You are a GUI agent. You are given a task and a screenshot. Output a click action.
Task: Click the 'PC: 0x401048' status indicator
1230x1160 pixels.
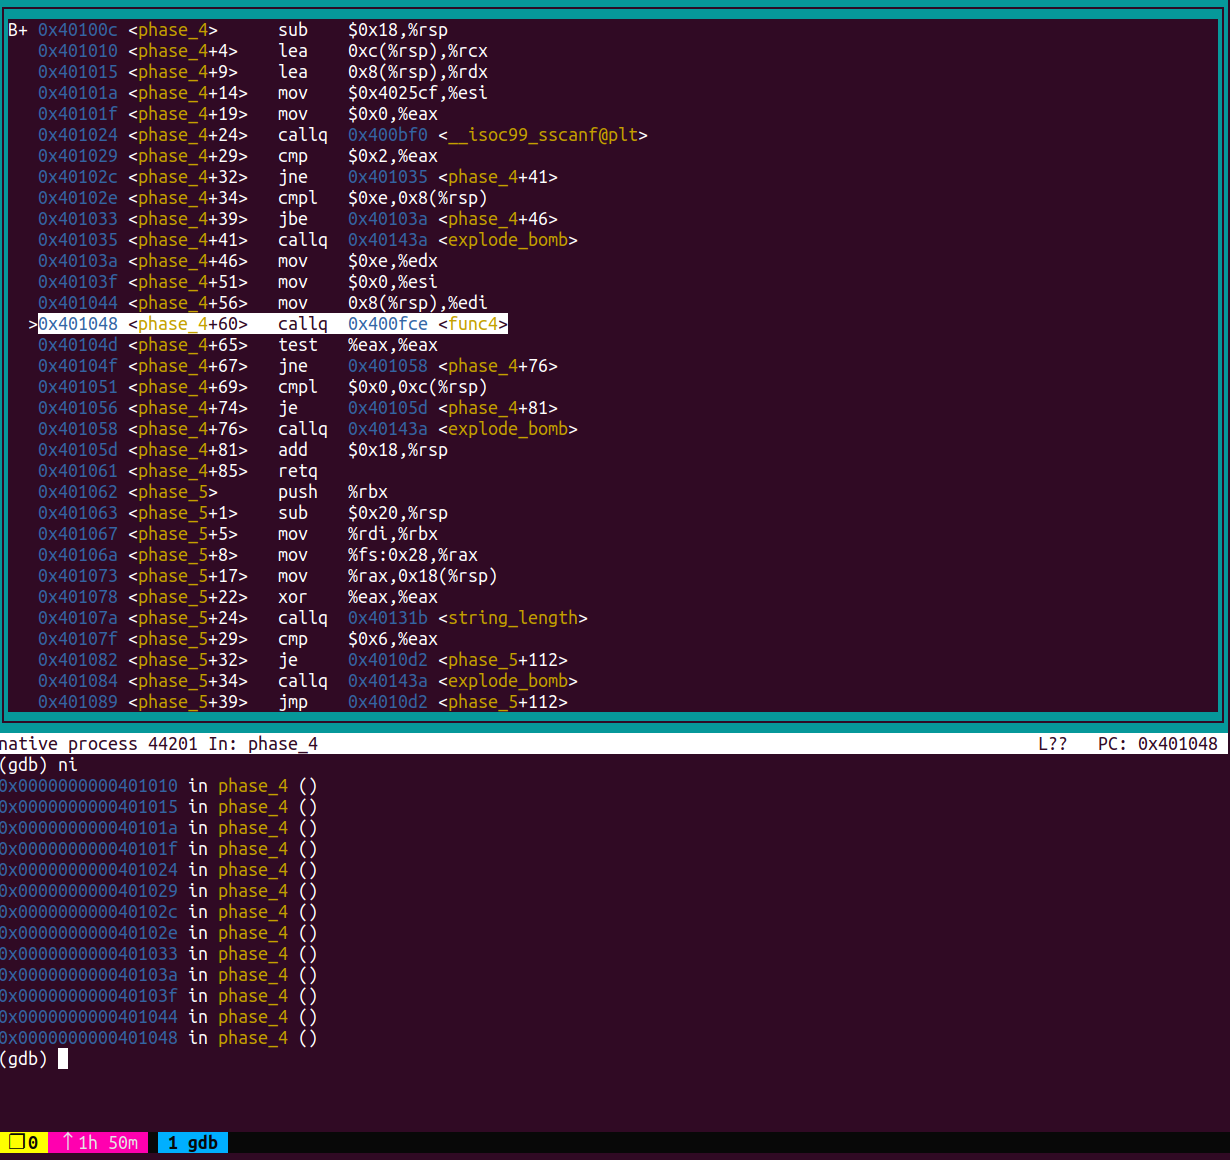(1158, 744)
